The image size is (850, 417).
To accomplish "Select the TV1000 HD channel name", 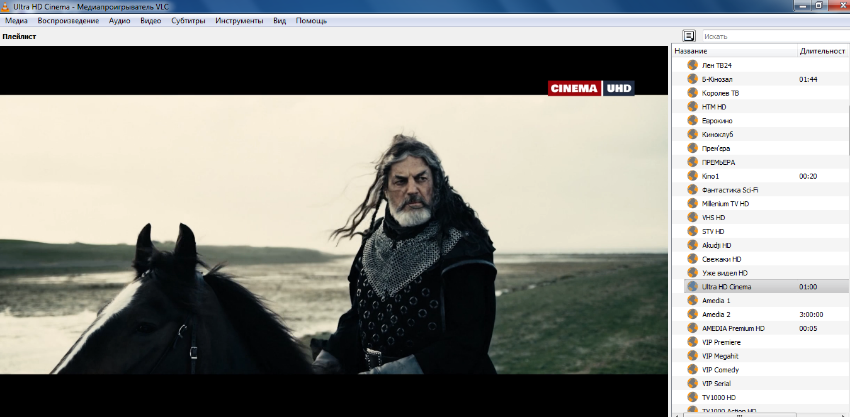I will 719,397.
